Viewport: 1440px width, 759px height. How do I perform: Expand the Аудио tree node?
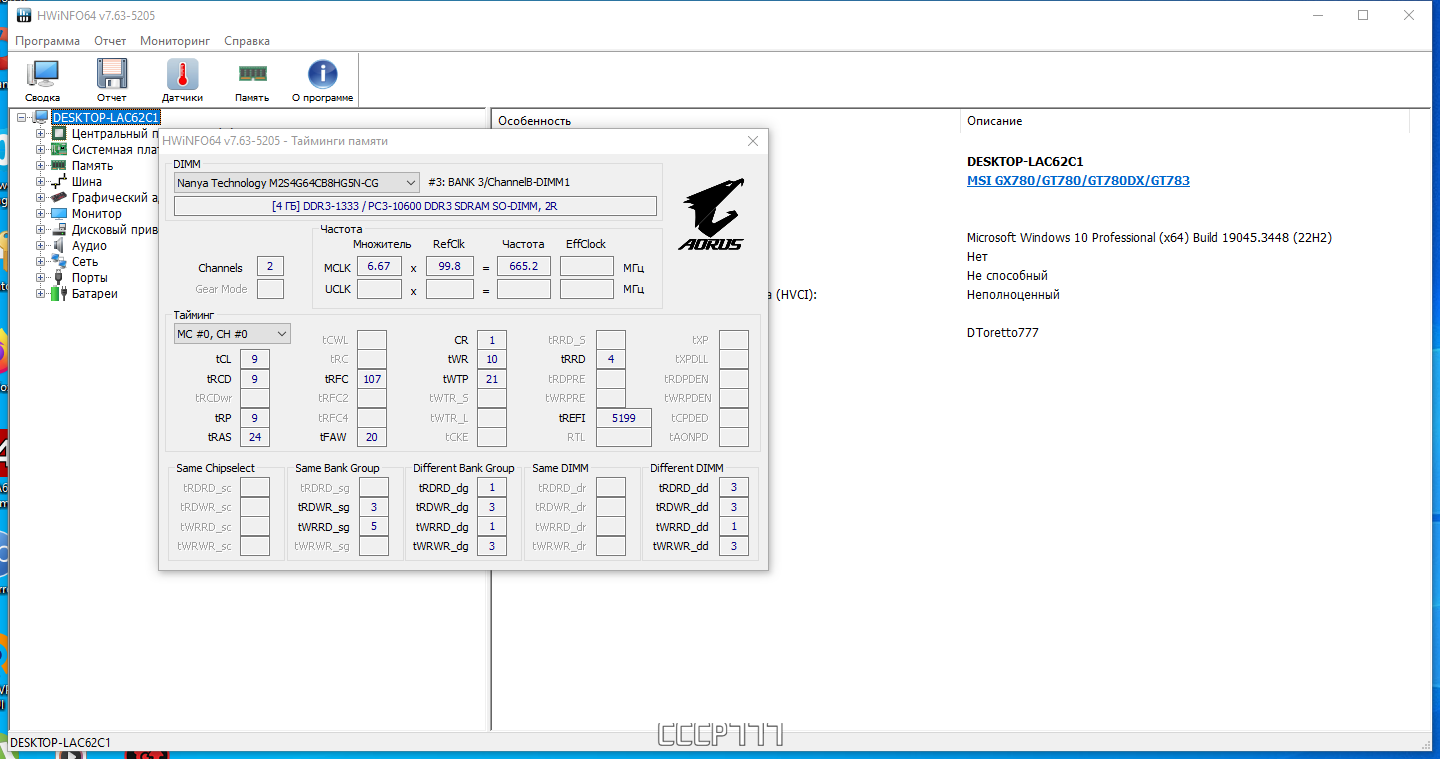click(41, 246)
